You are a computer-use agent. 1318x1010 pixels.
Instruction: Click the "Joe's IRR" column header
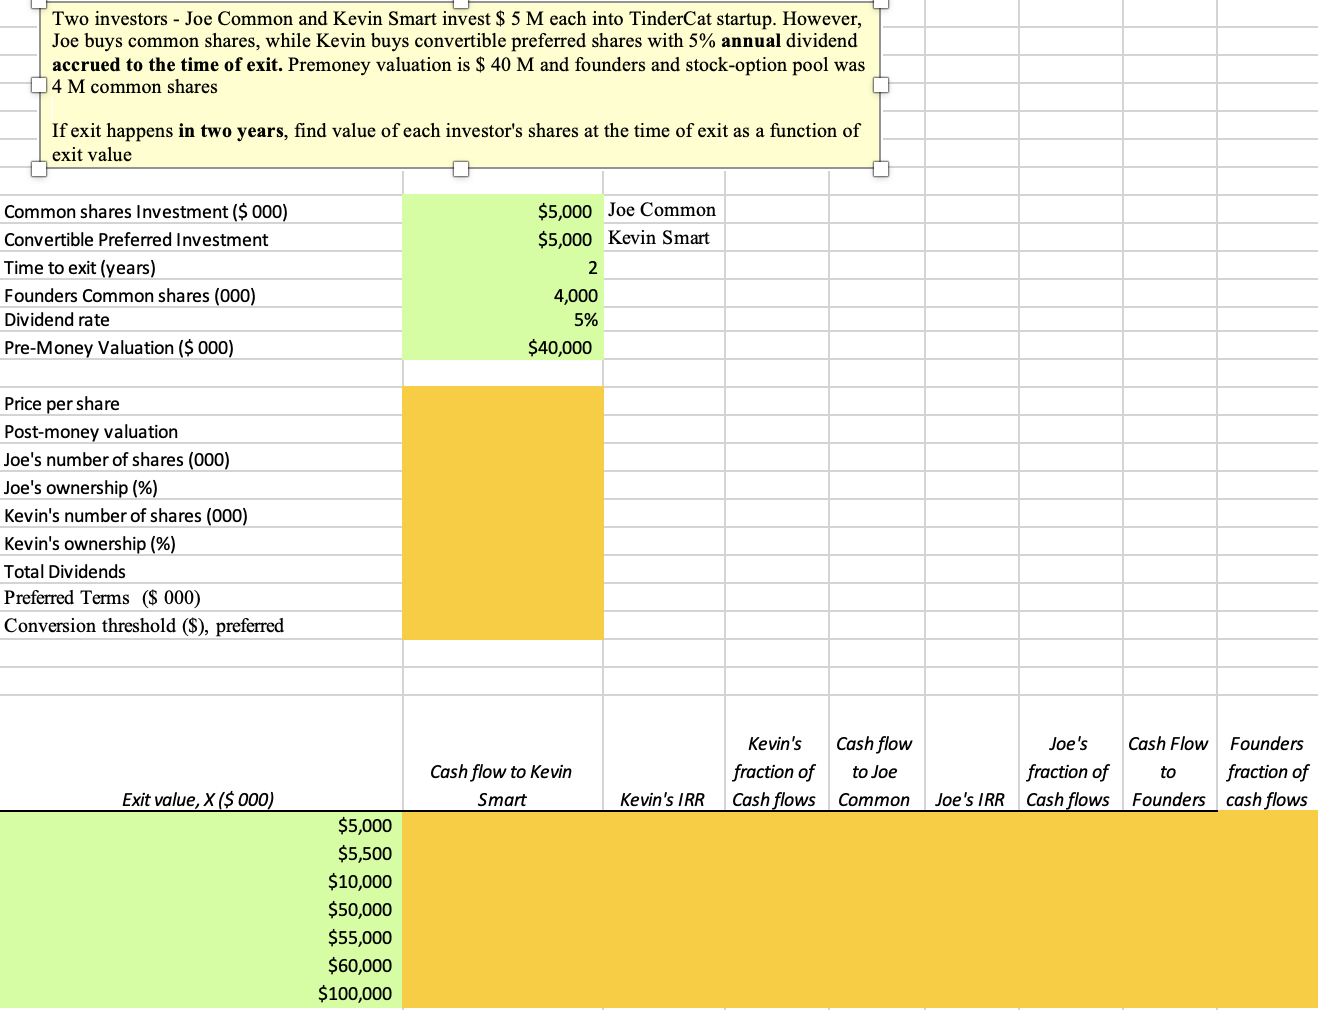[969, 800]
